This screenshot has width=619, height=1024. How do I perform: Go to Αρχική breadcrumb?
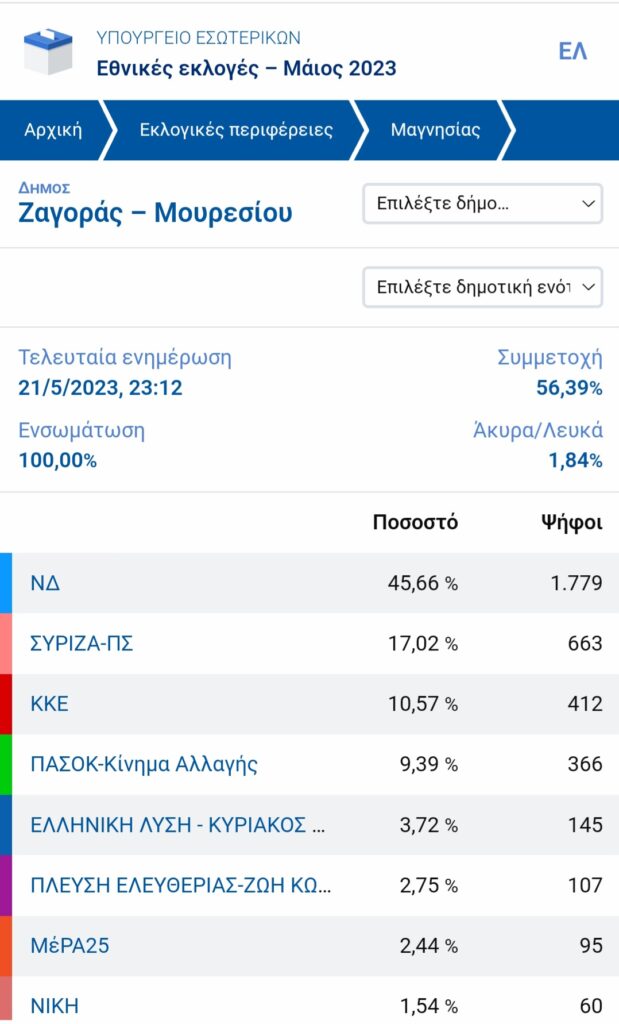(53, 130)
